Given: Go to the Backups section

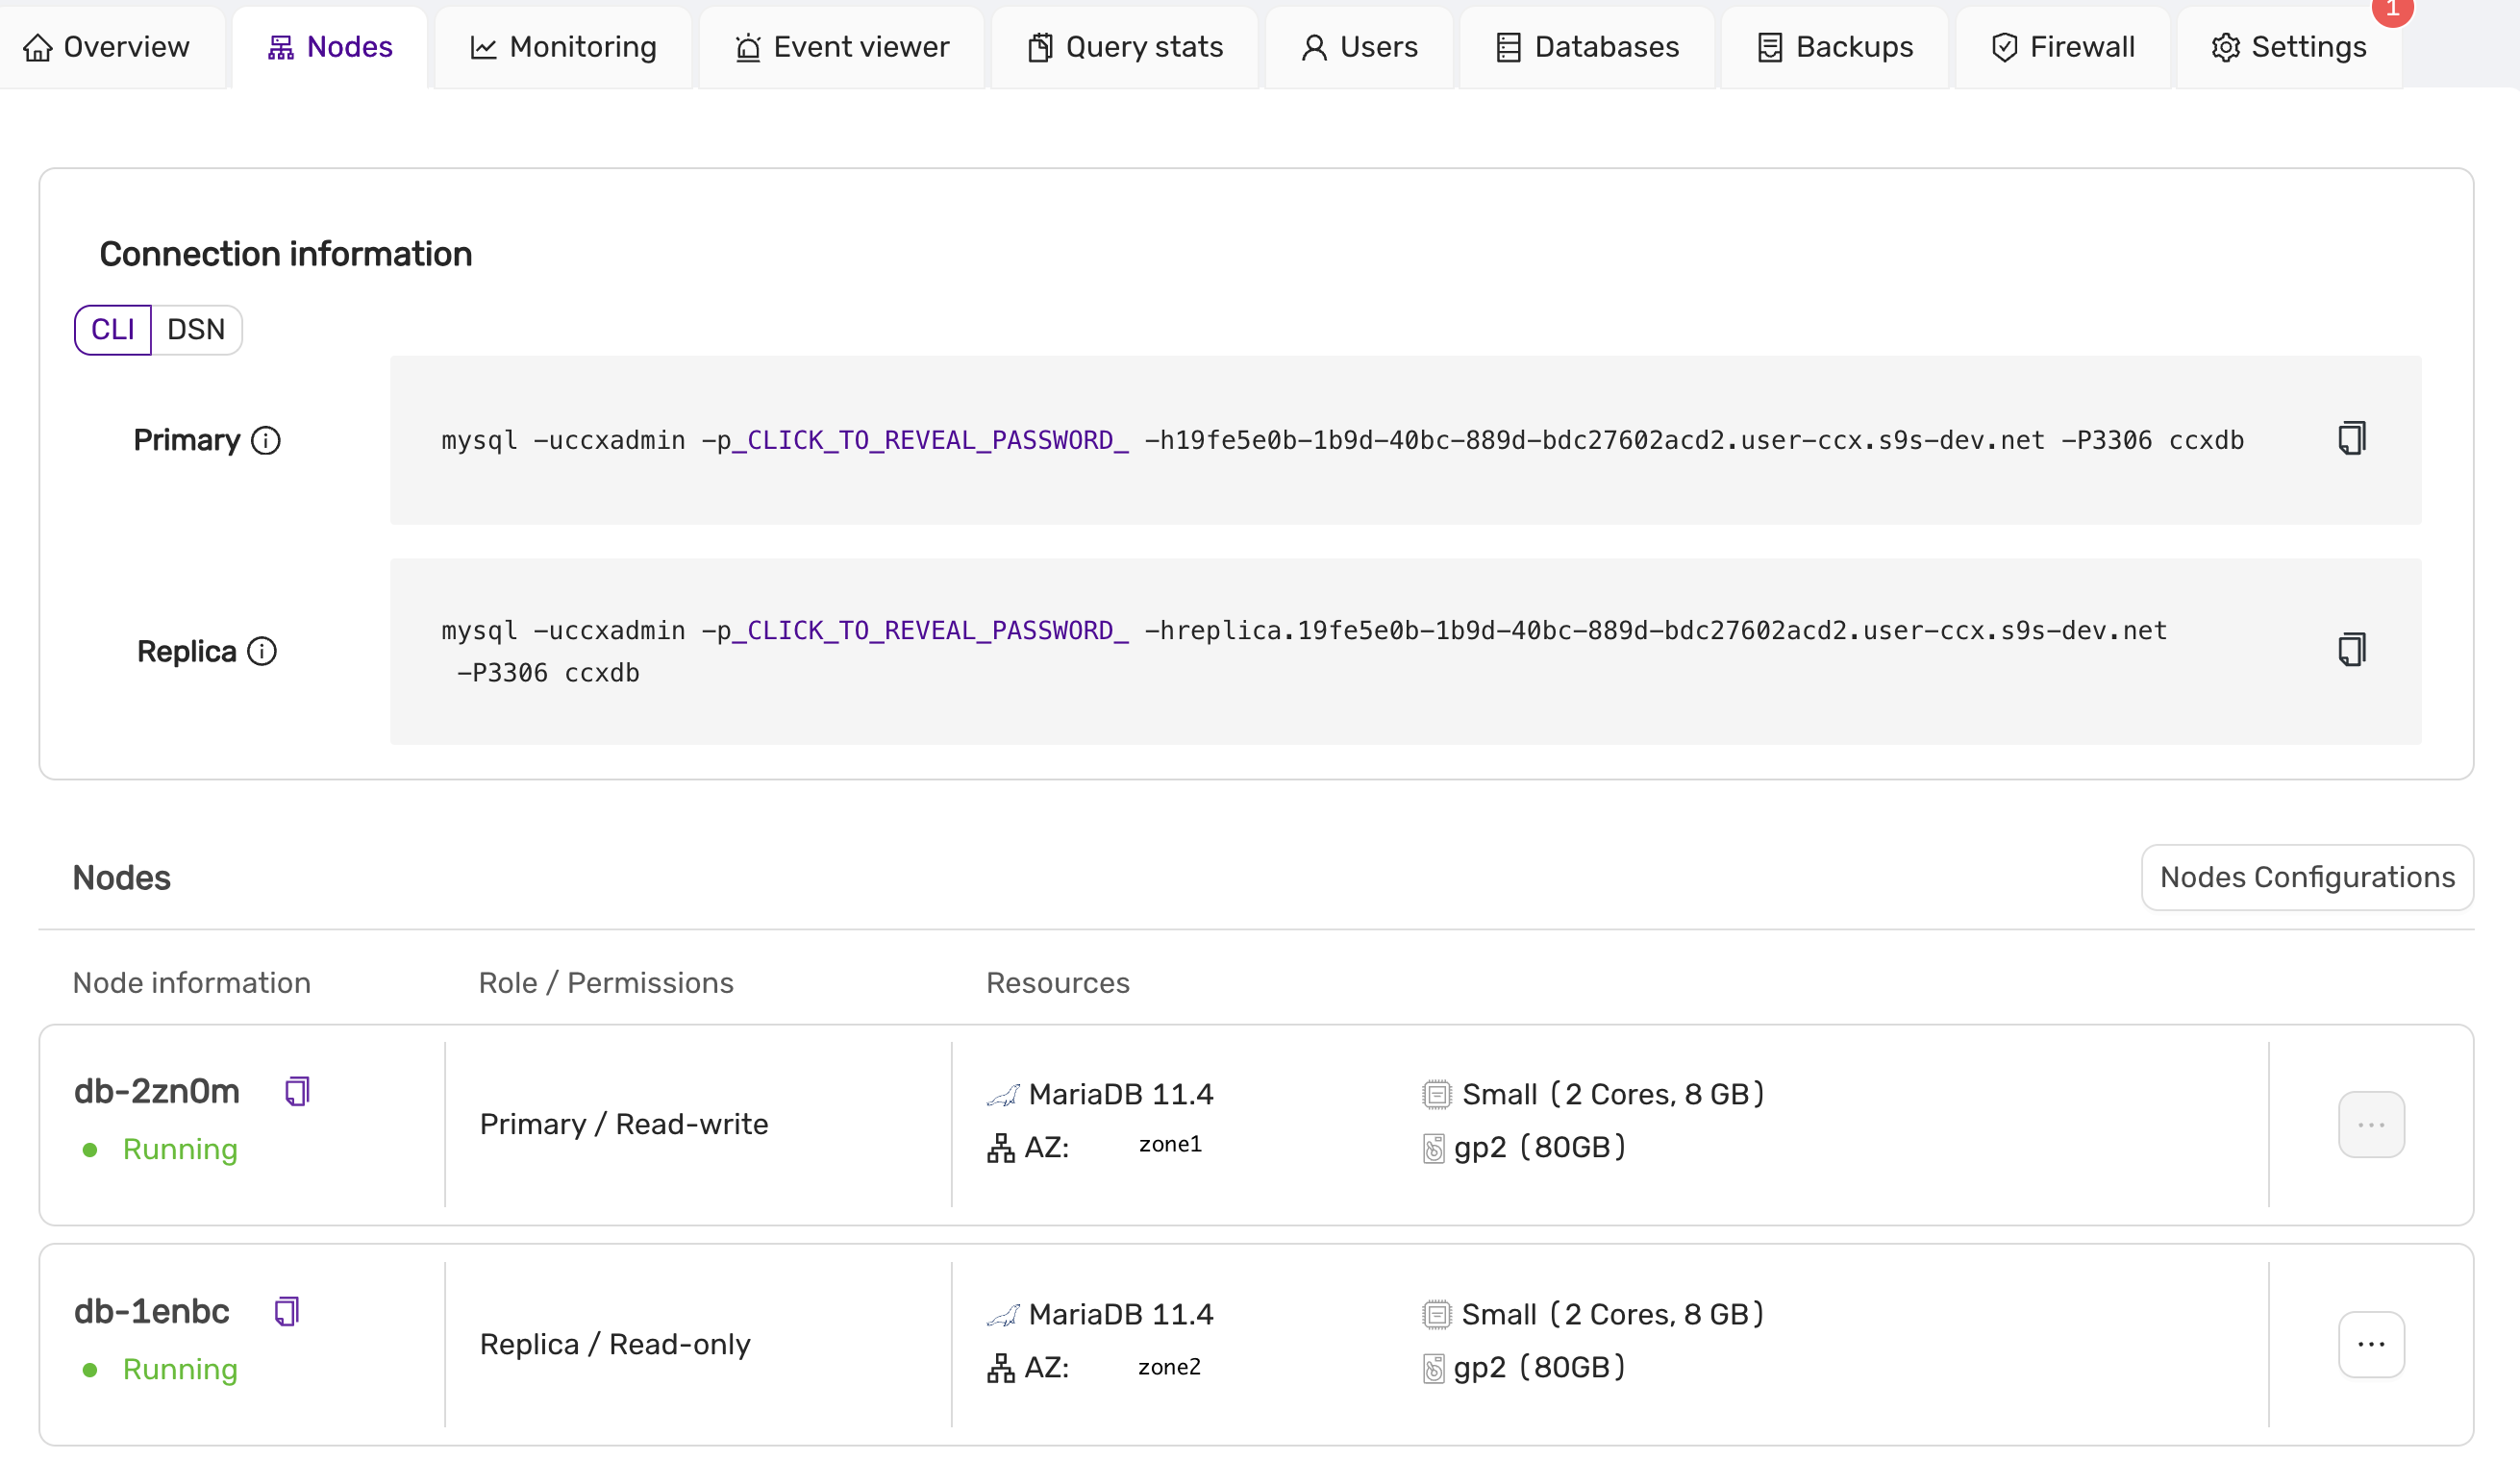Looking at the screenshot, I should [x=1834, y=47].
